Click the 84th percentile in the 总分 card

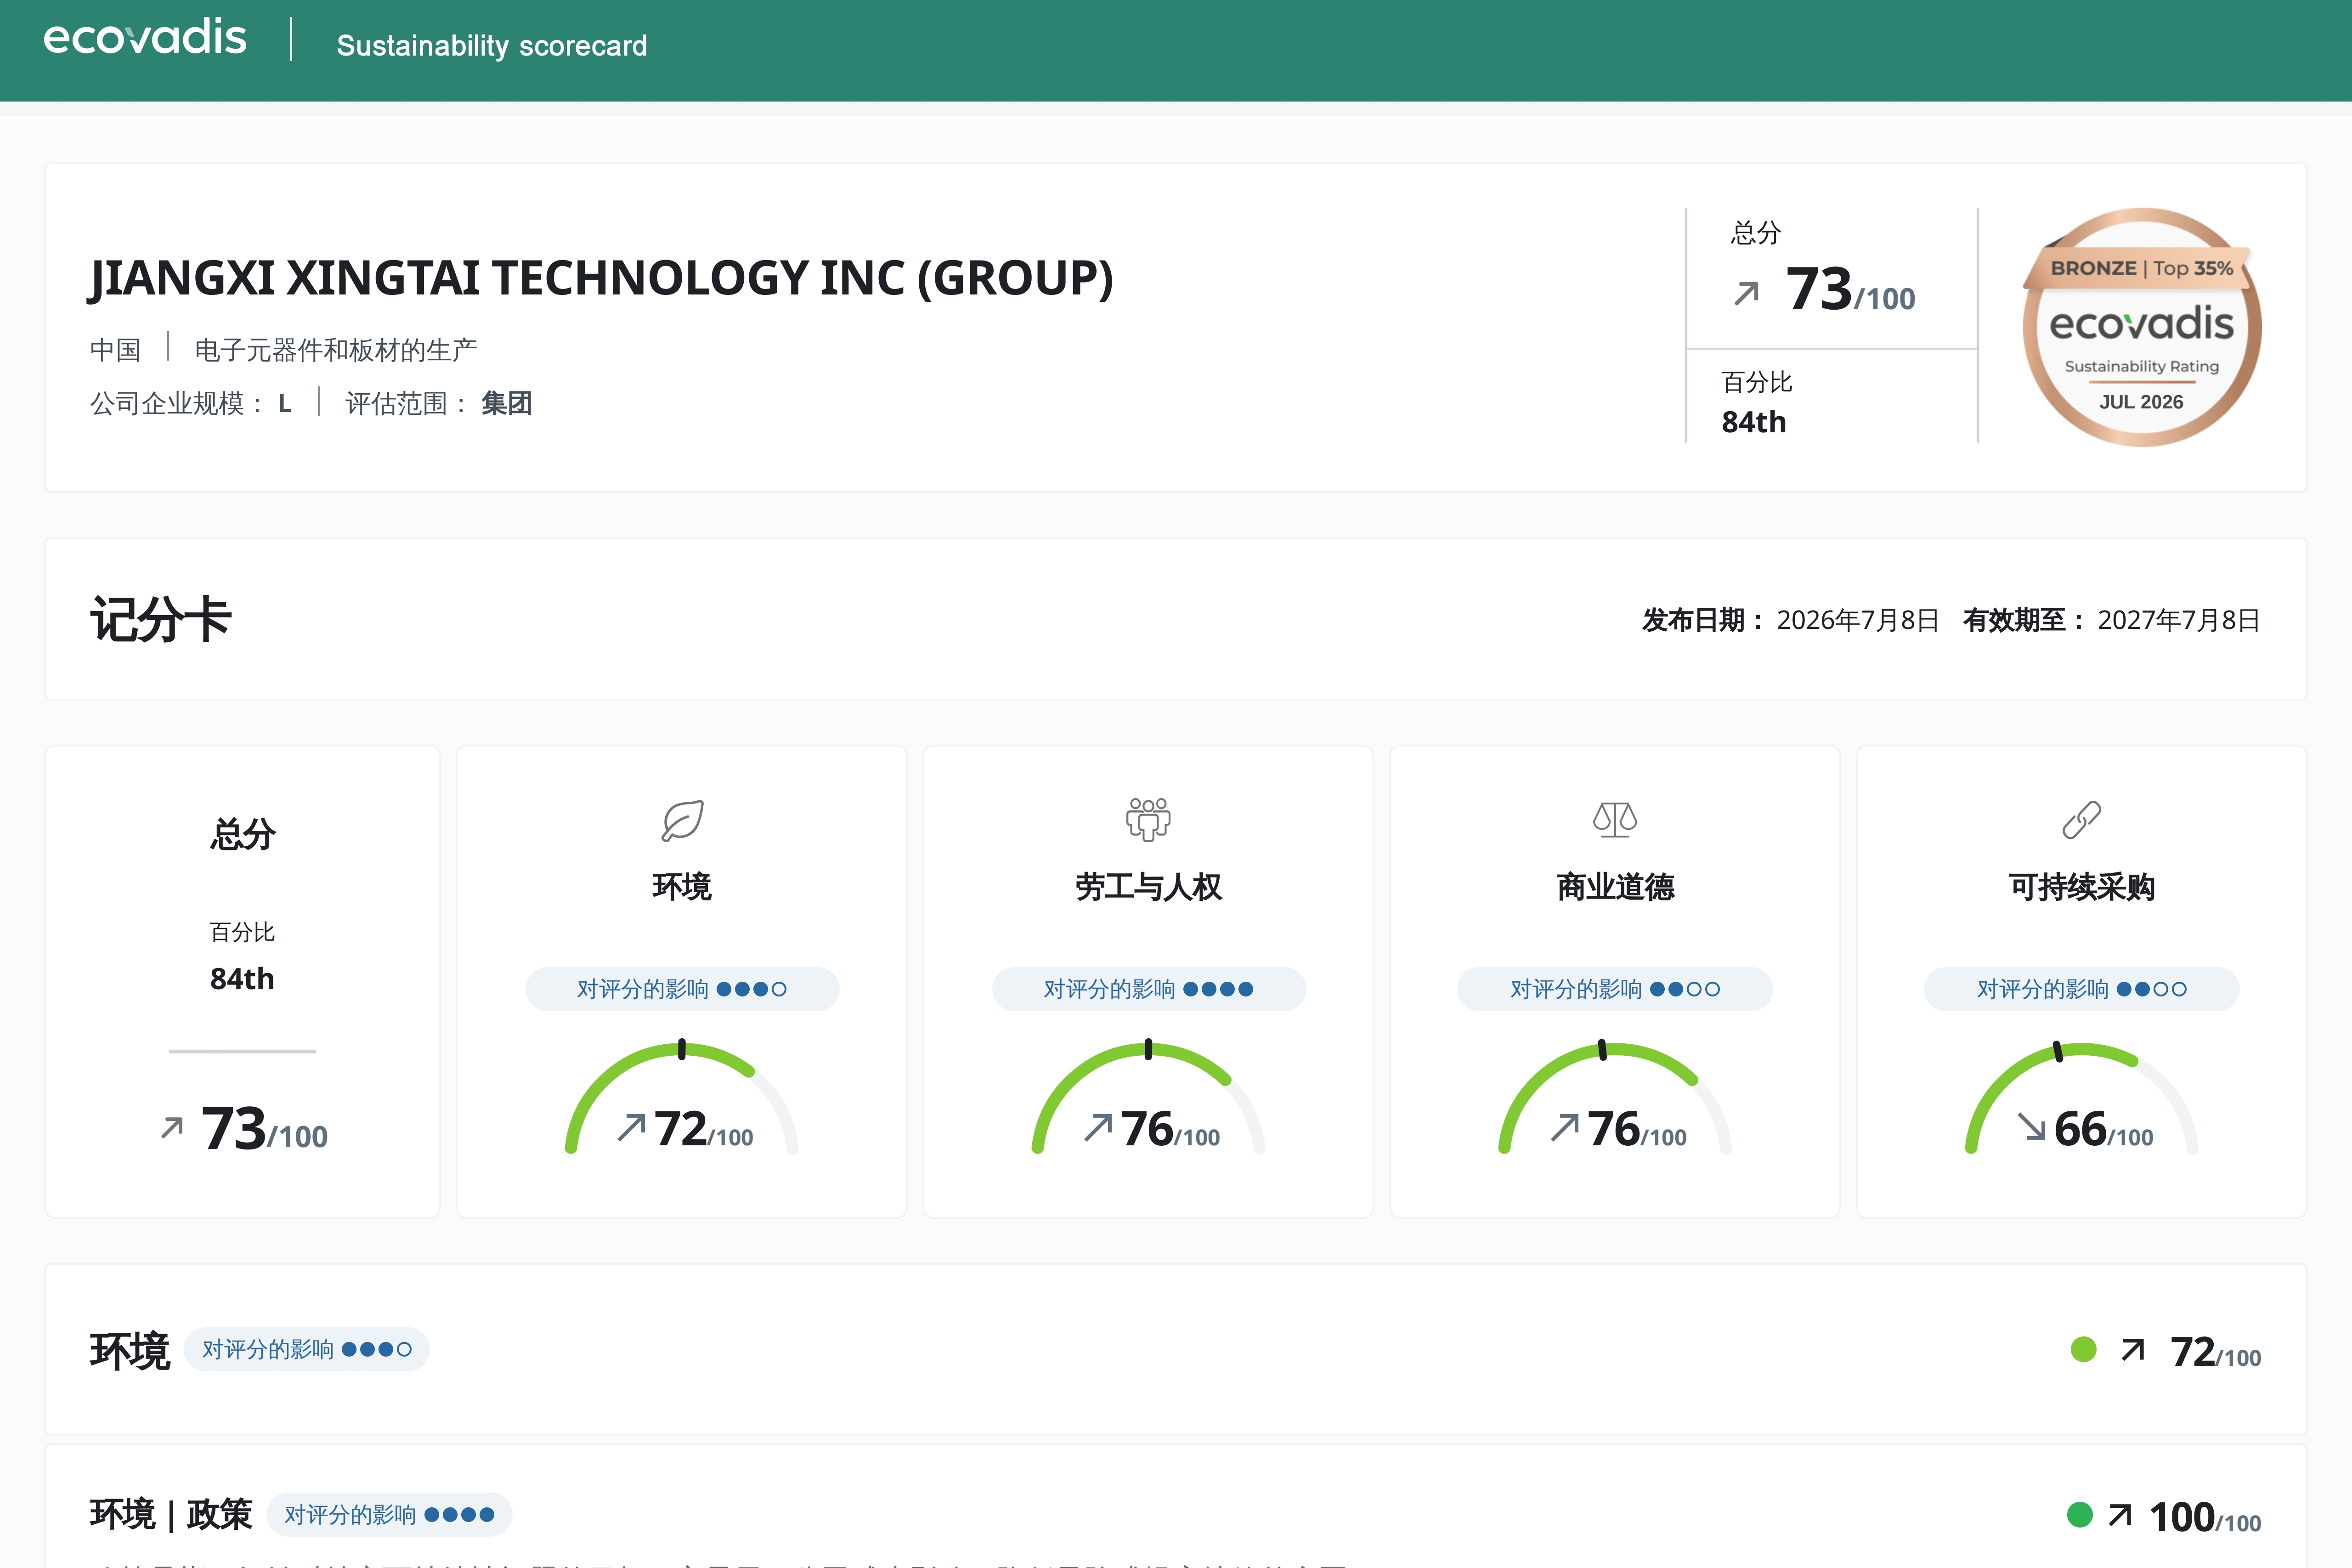click(x=242, y=979)
